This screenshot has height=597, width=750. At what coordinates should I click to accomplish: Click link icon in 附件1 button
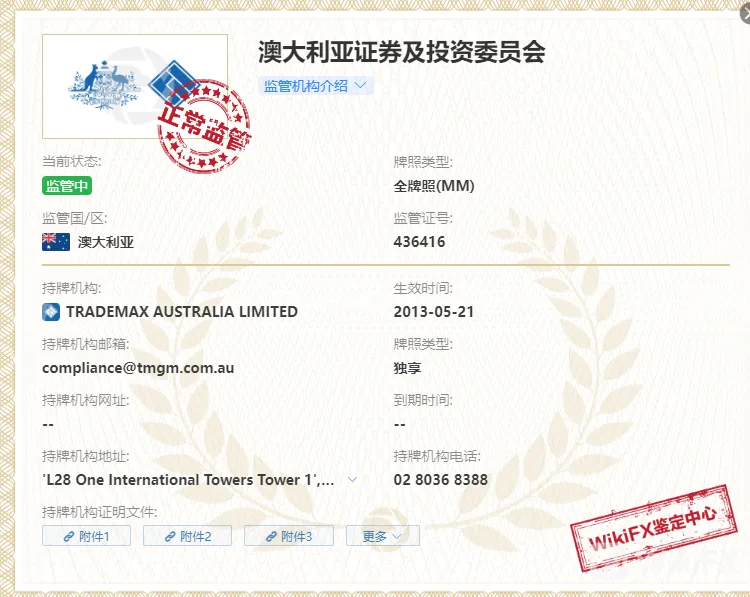(69, 536)
